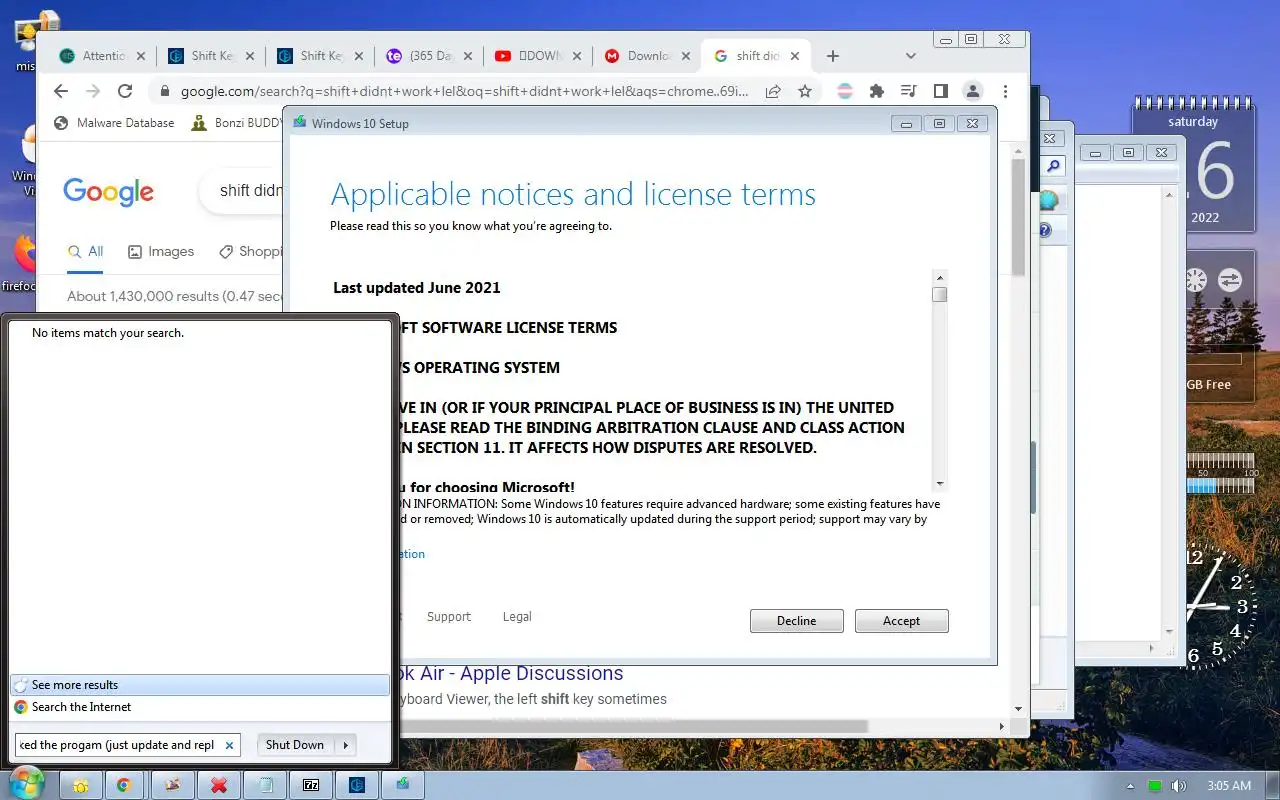
Task: Toggle the Chrome side panel
Action: (x=941, y=91)
